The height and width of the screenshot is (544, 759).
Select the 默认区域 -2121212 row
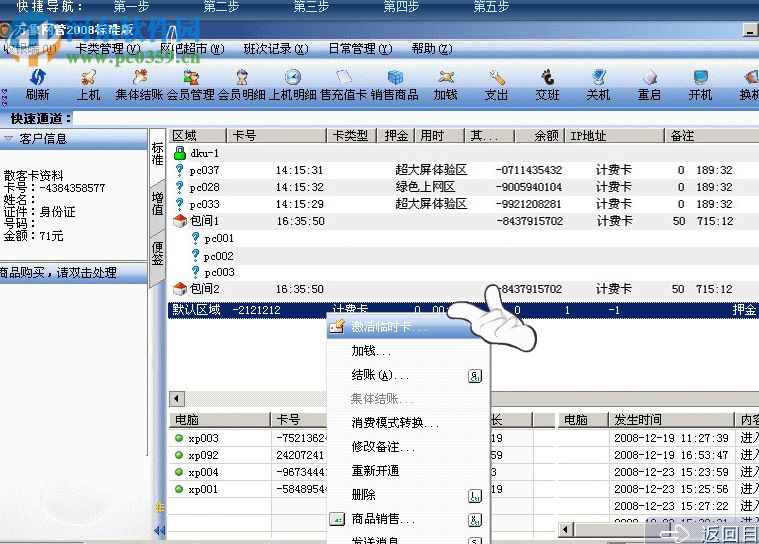[463, 310]
